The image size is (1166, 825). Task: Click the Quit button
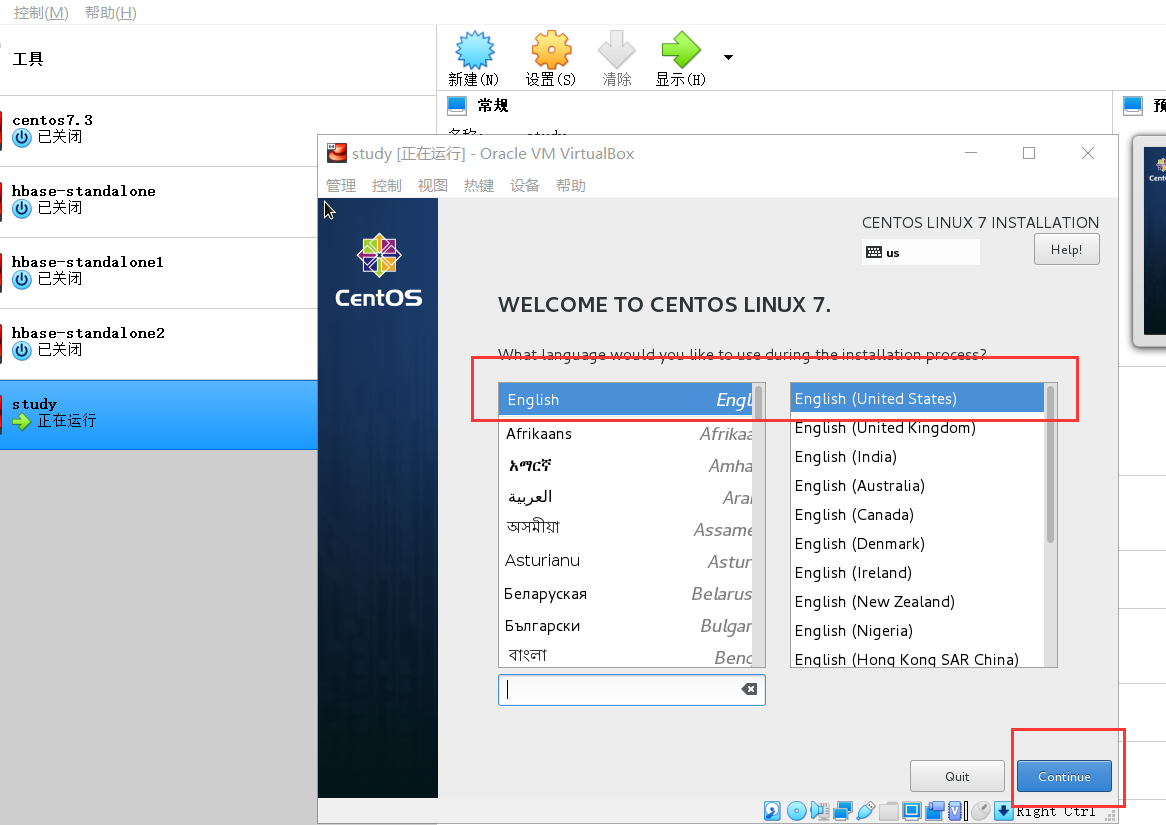click(x=957, y=776)
